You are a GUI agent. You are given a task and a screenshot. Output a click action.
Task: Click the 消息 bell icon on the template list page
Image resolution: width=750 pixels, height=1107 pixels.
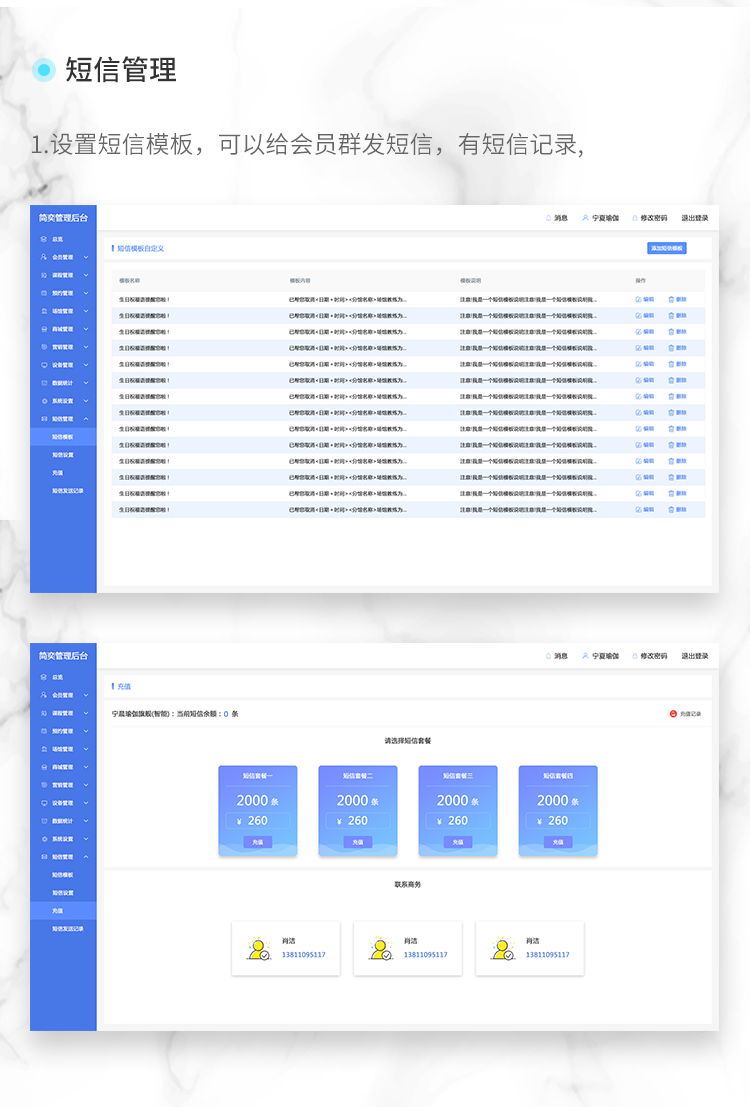pyautogui.click(x=548, y=218)
